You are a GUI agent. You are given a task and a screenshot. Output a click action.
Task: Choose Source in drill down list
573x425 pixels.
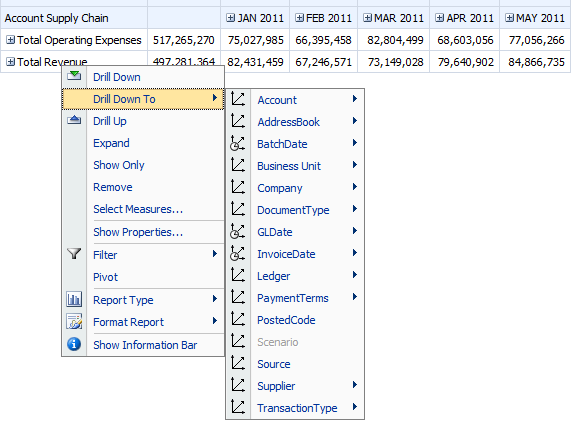pos(274,364)
